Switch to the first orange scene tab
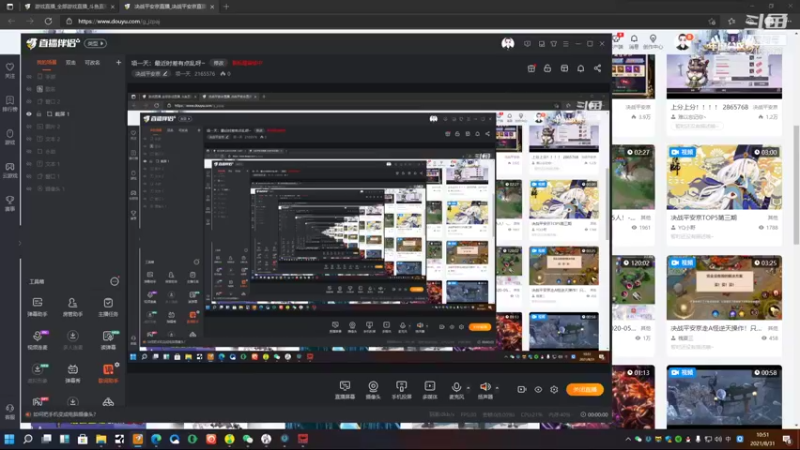800x450 pixels. pyautogui.click(x=46, y=63)
